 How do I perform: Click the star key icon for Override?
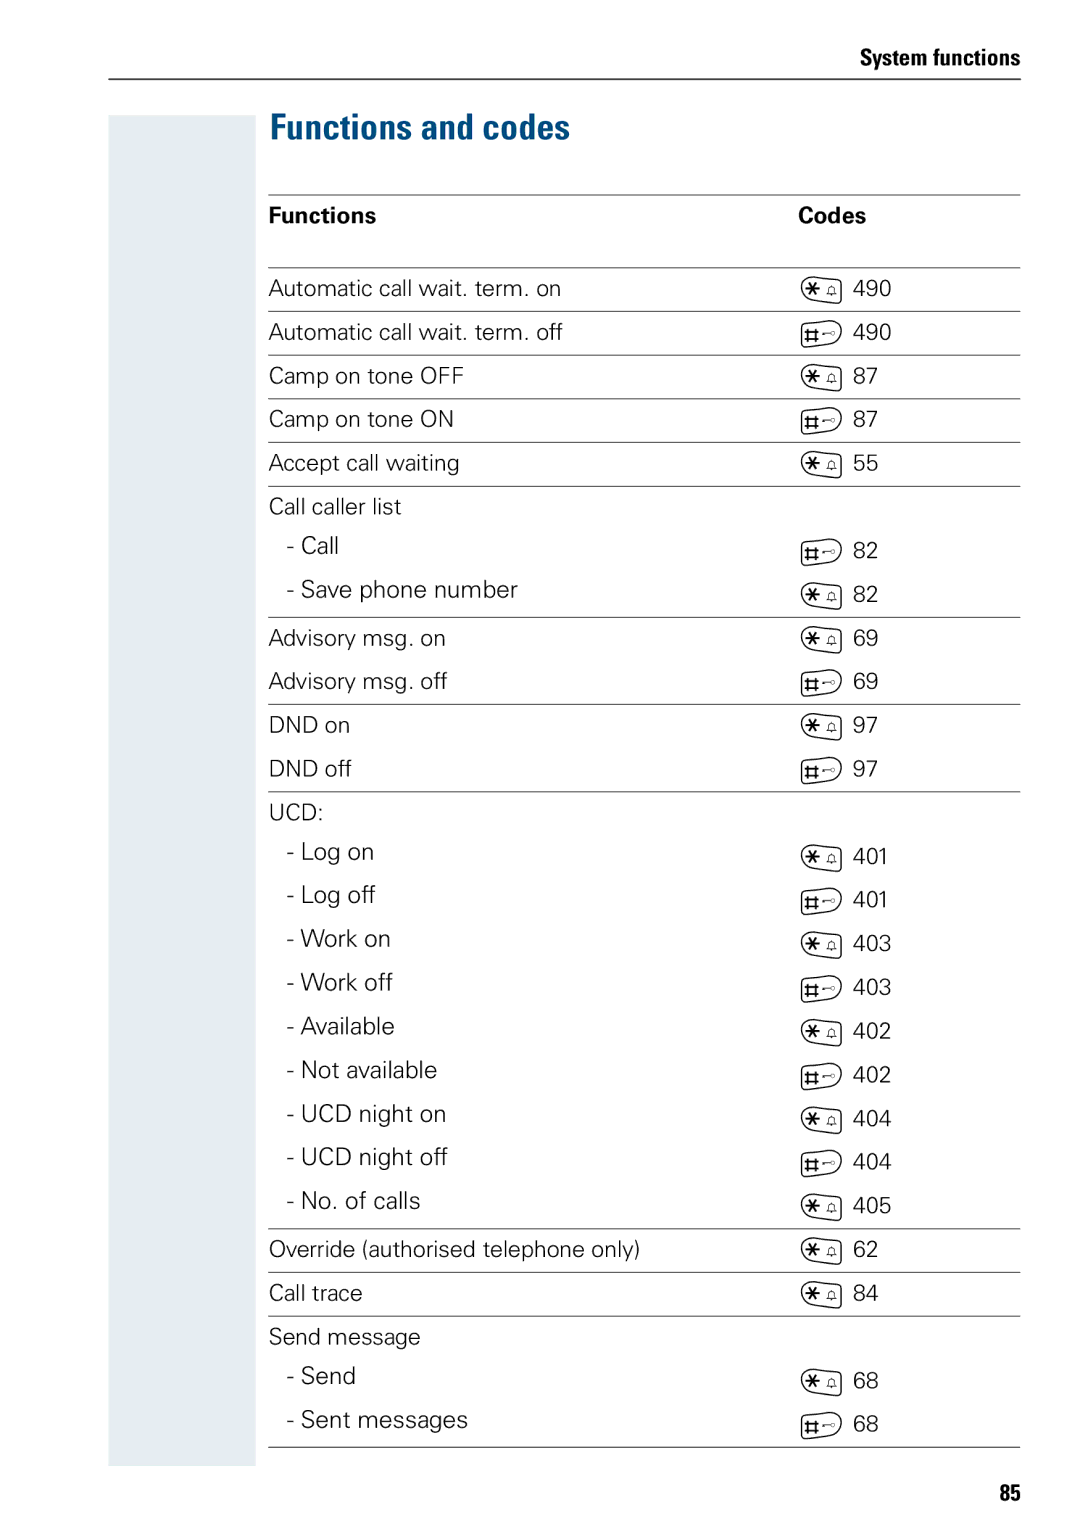tap(820, 1250)
